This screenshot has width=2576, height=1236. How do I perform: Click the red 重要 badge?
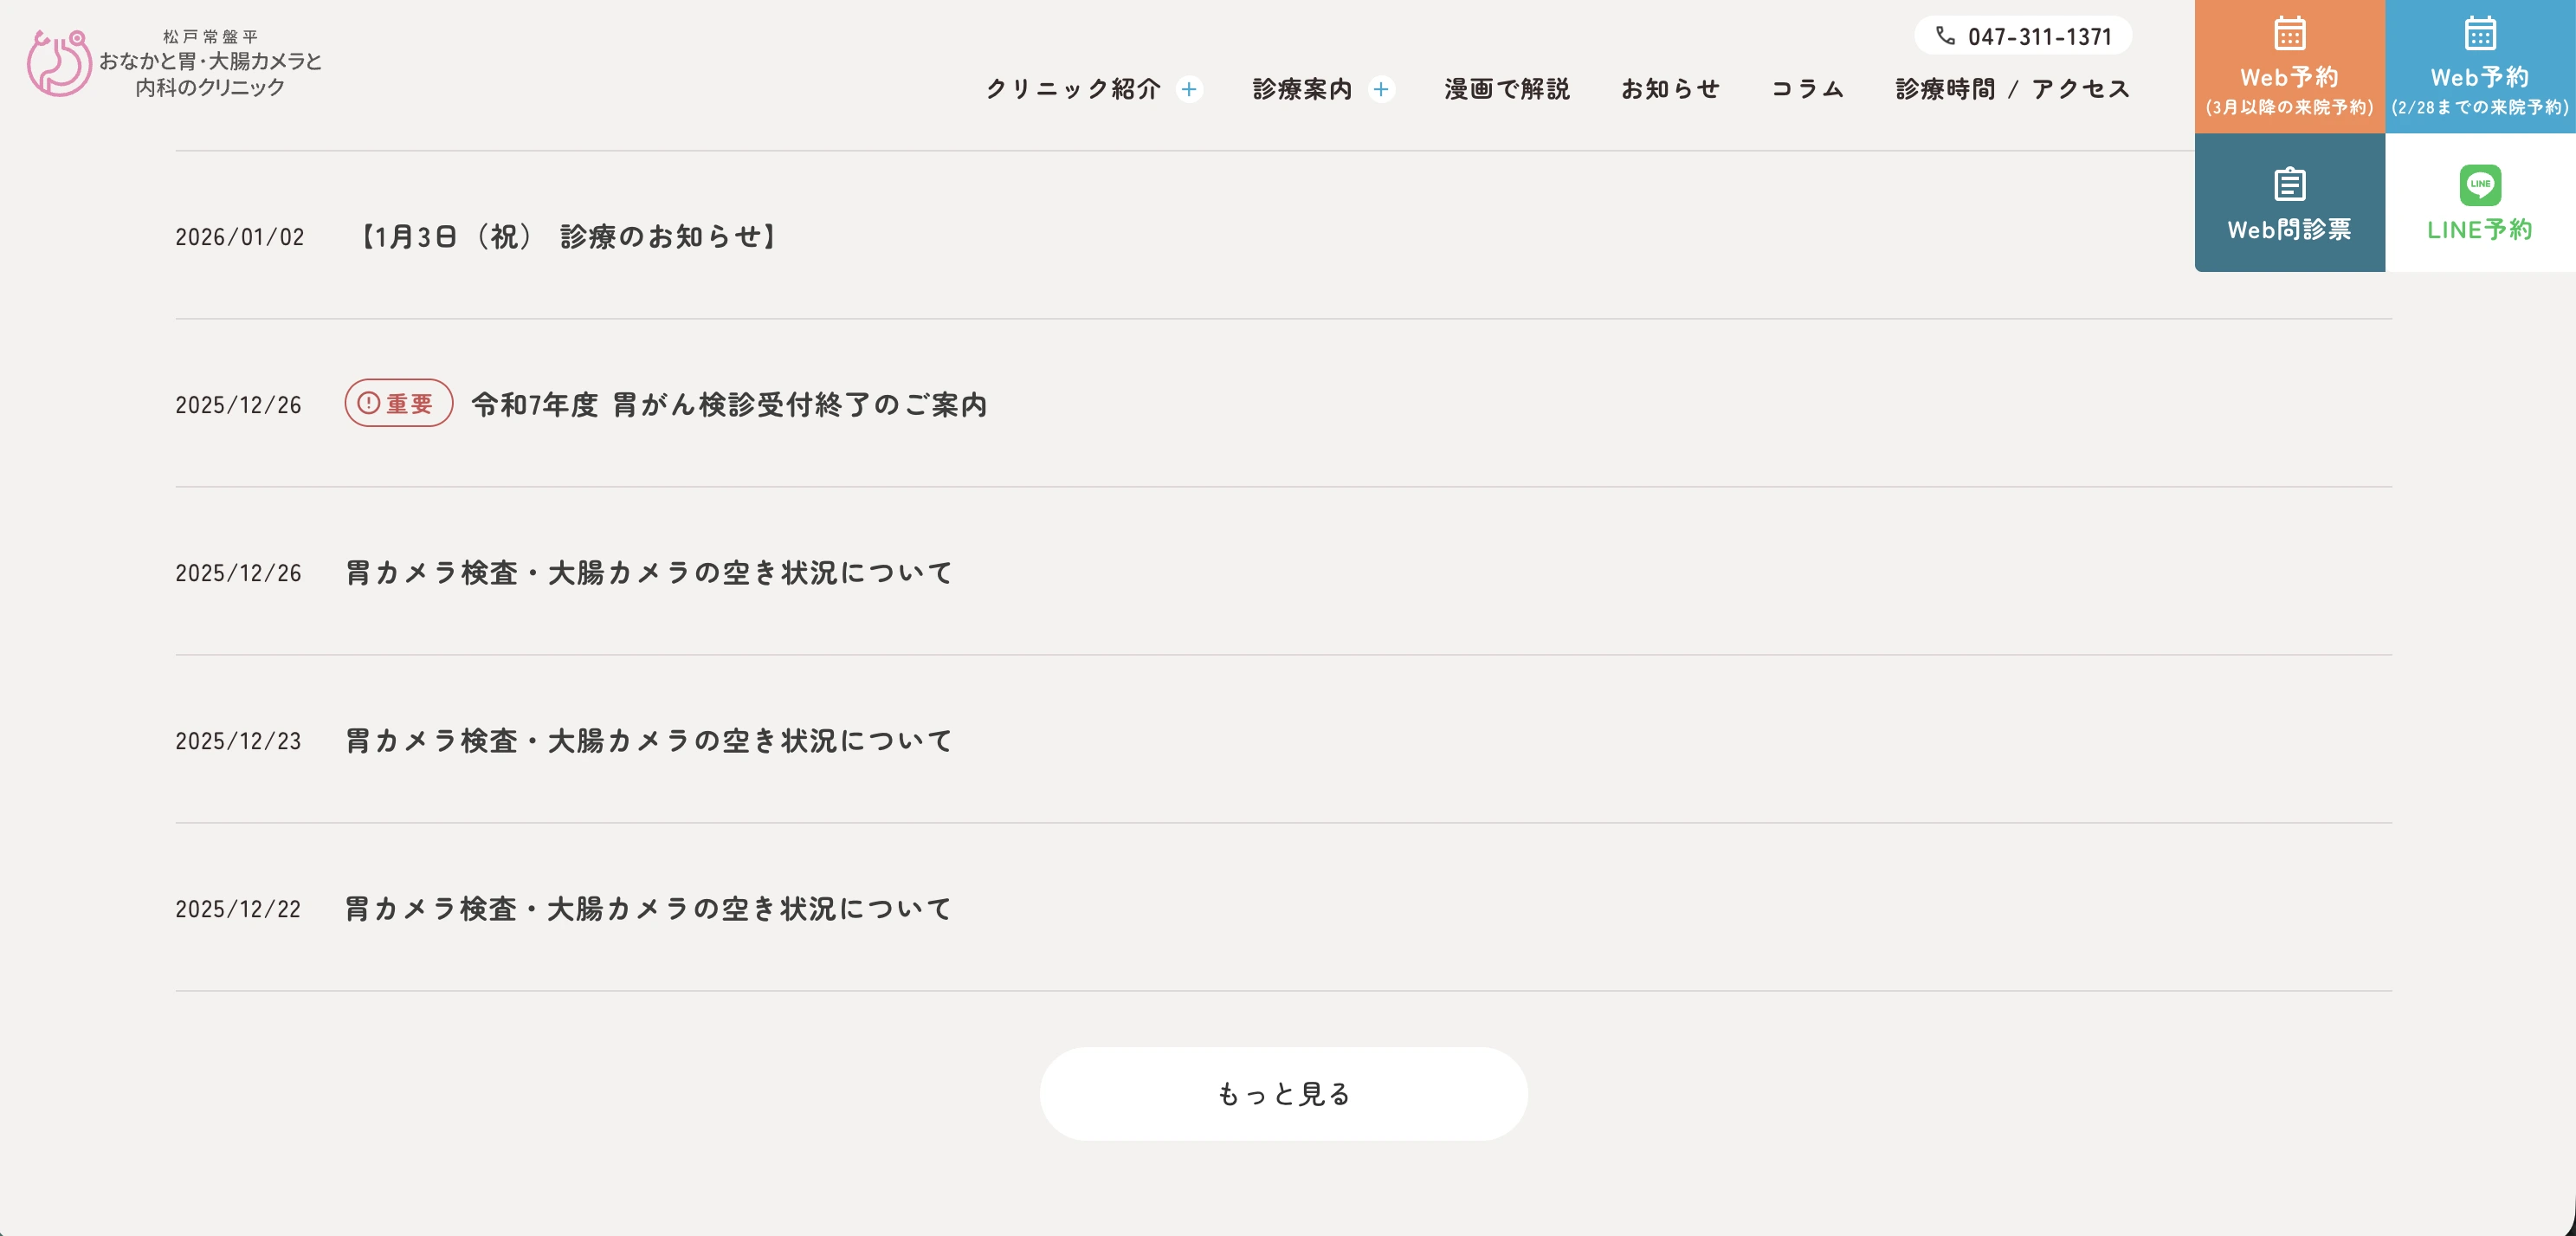tap(398, 404)
